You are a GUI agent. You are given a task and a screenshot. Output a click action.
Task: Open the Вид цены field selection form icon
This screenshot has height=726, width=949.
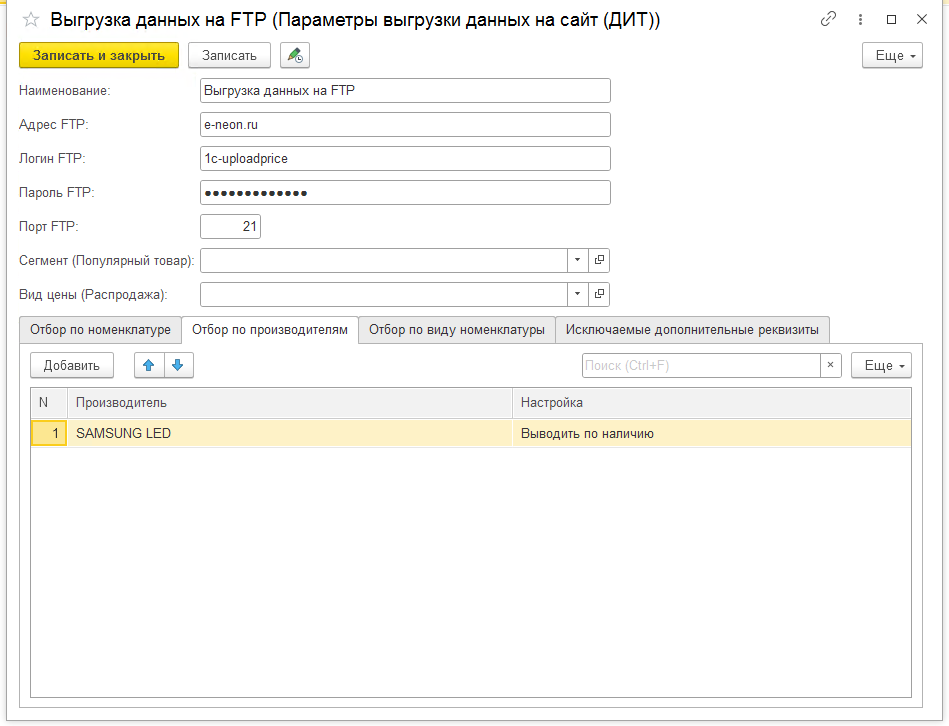tap(599, 294)
